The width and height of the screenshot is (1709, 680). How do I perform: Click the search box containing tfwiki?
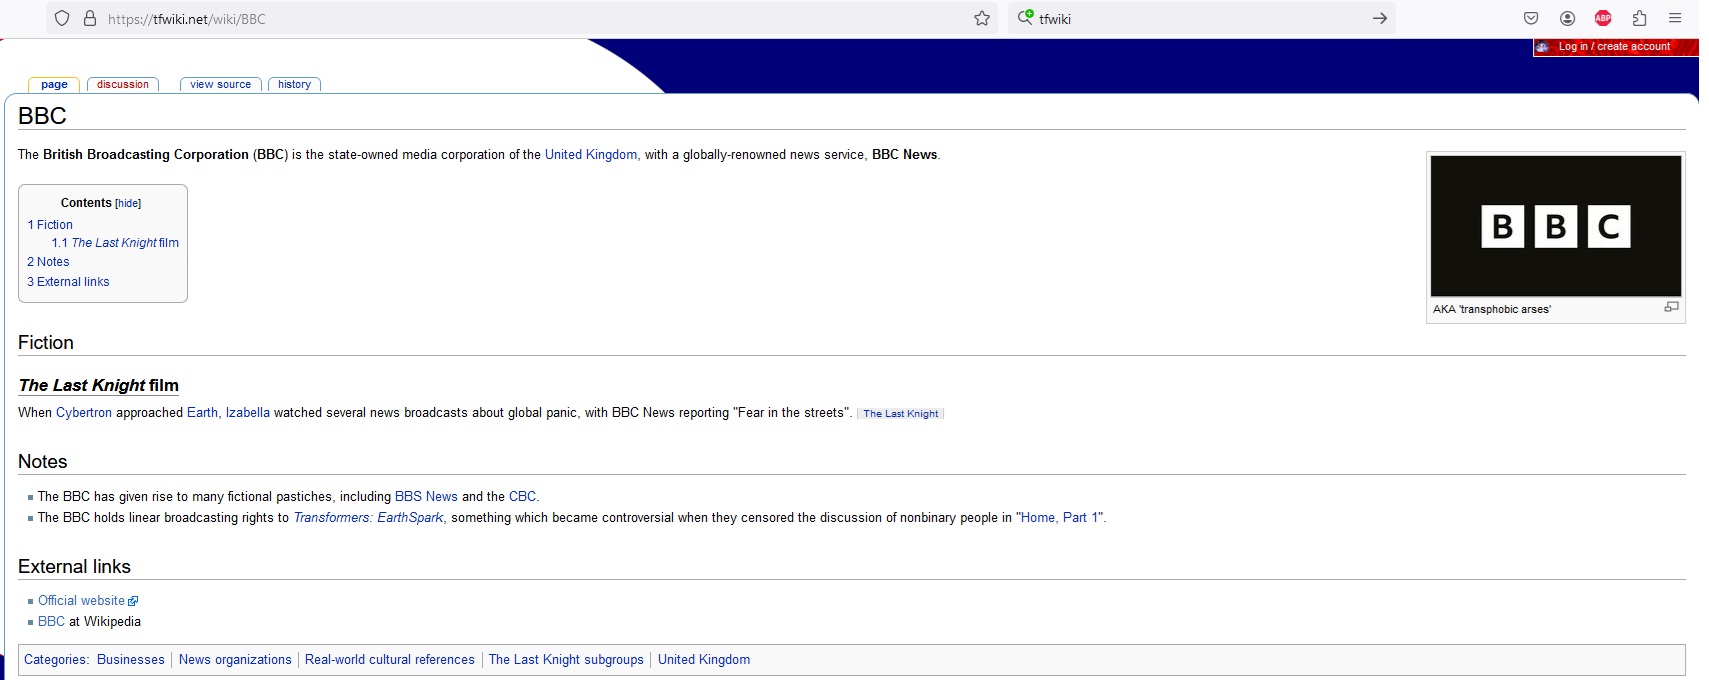(x=1200, y=19)
